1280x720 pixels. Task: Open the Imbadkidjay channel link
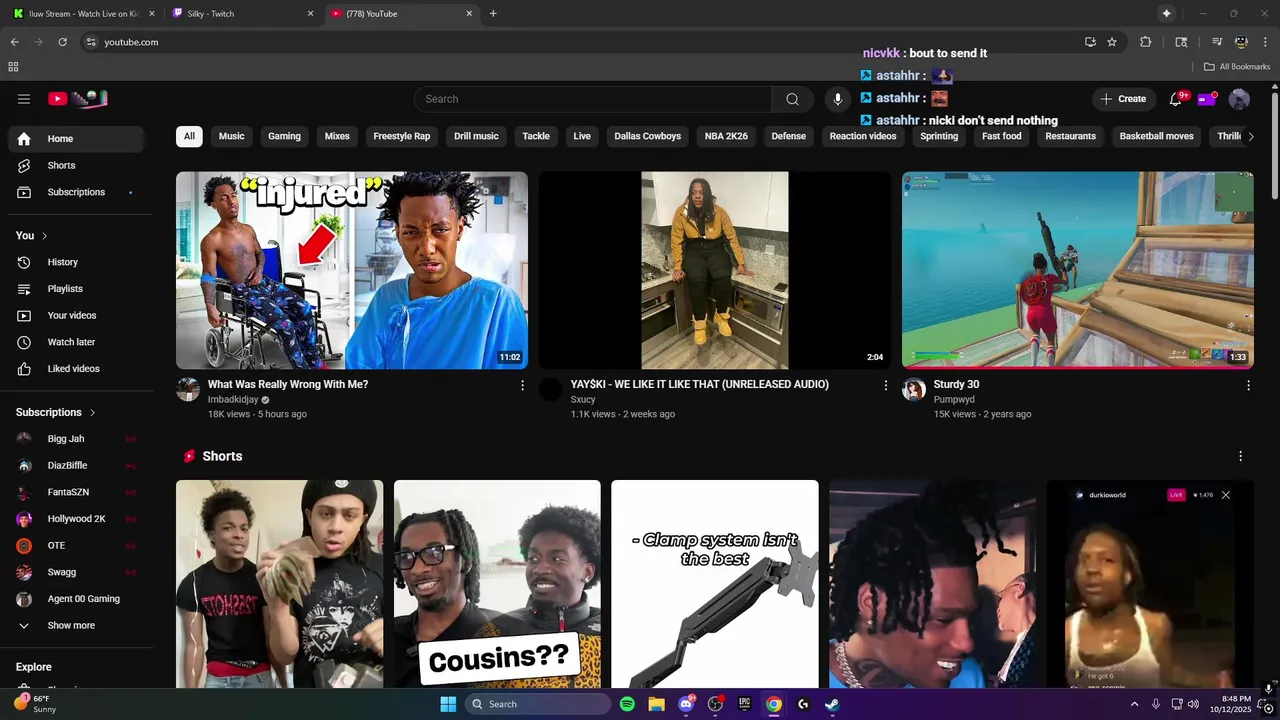tap(233, 400)
